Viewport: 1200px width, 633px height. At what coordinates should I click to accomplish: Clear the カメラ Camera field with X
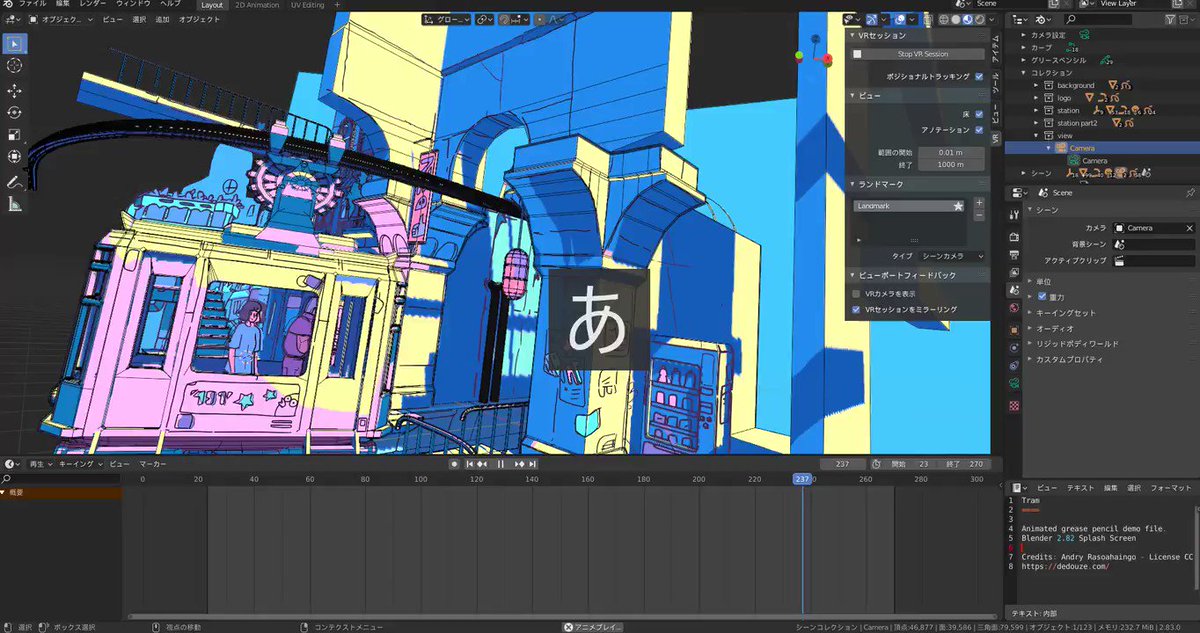tap(1189, 228)
